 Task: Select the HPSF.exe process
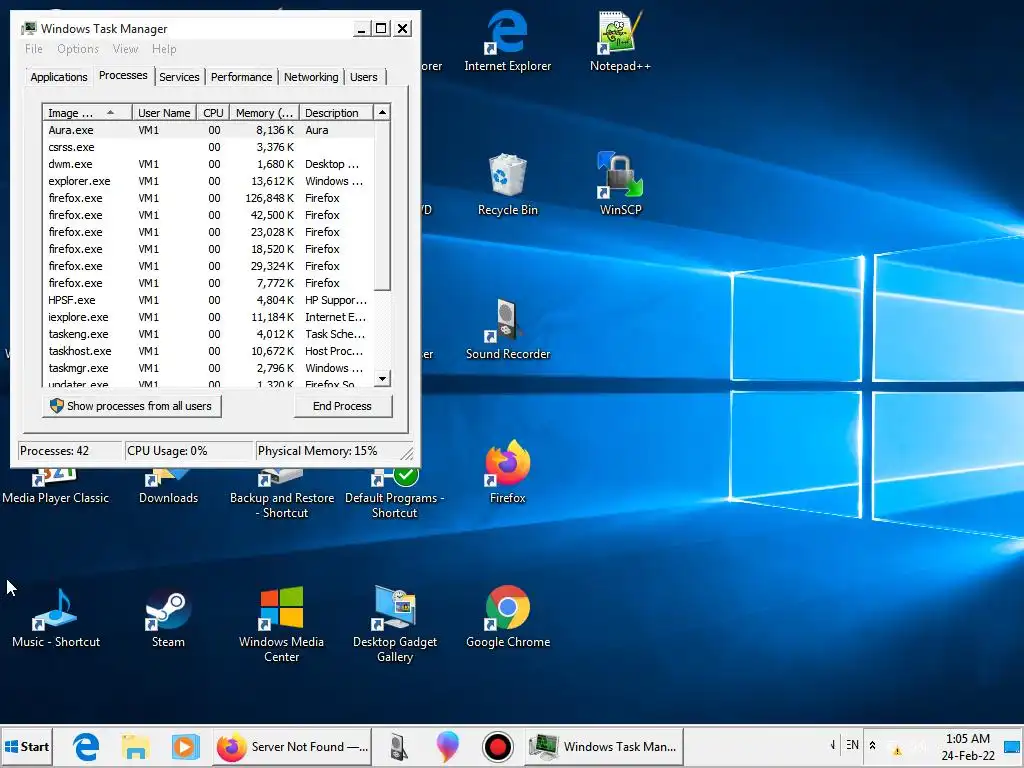pyautogui.click(x=208, y=300)
